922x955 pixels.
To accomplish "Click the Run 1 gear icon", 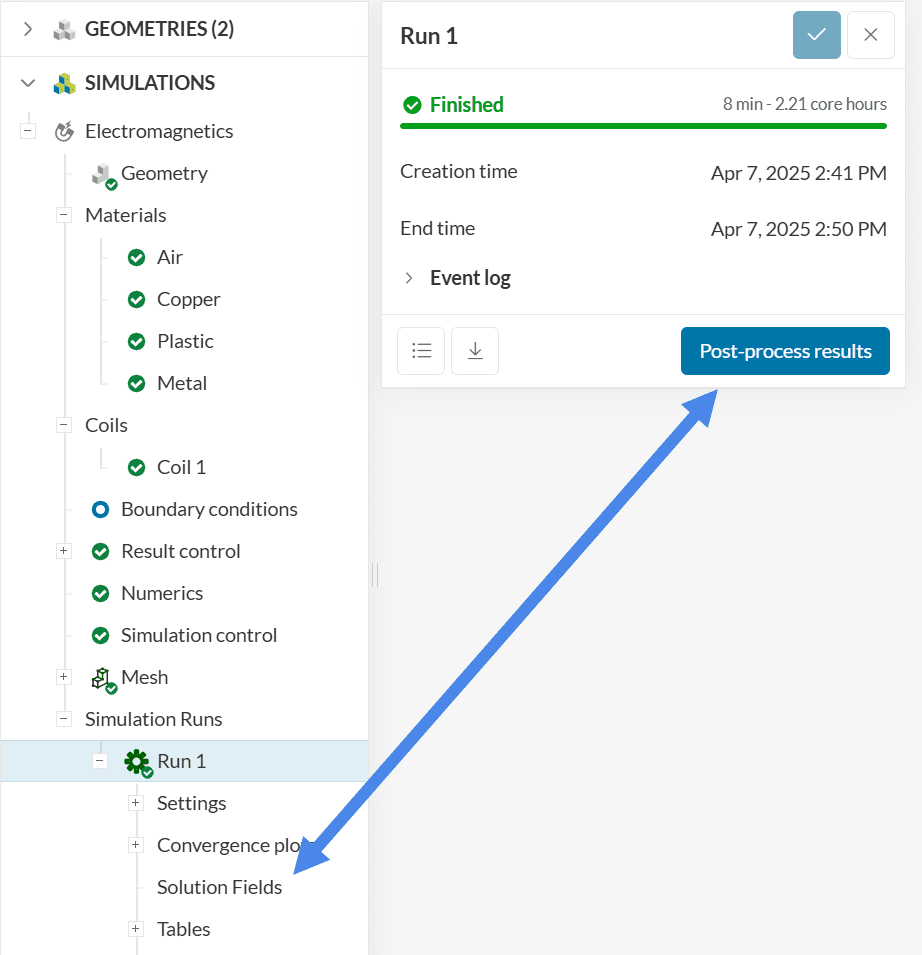I will (x=136, y=762).
